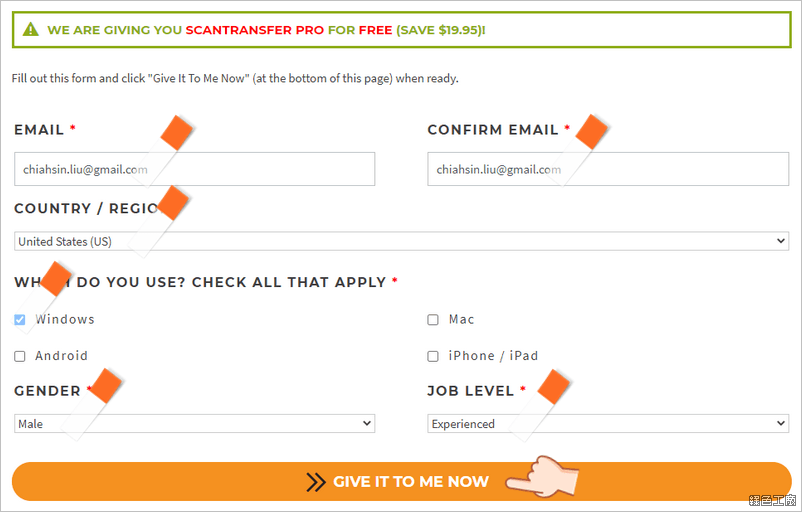Click the orange marker beside Confirm Email label
This screenshot has height=512, width=802.
click(x=591, y=132)
